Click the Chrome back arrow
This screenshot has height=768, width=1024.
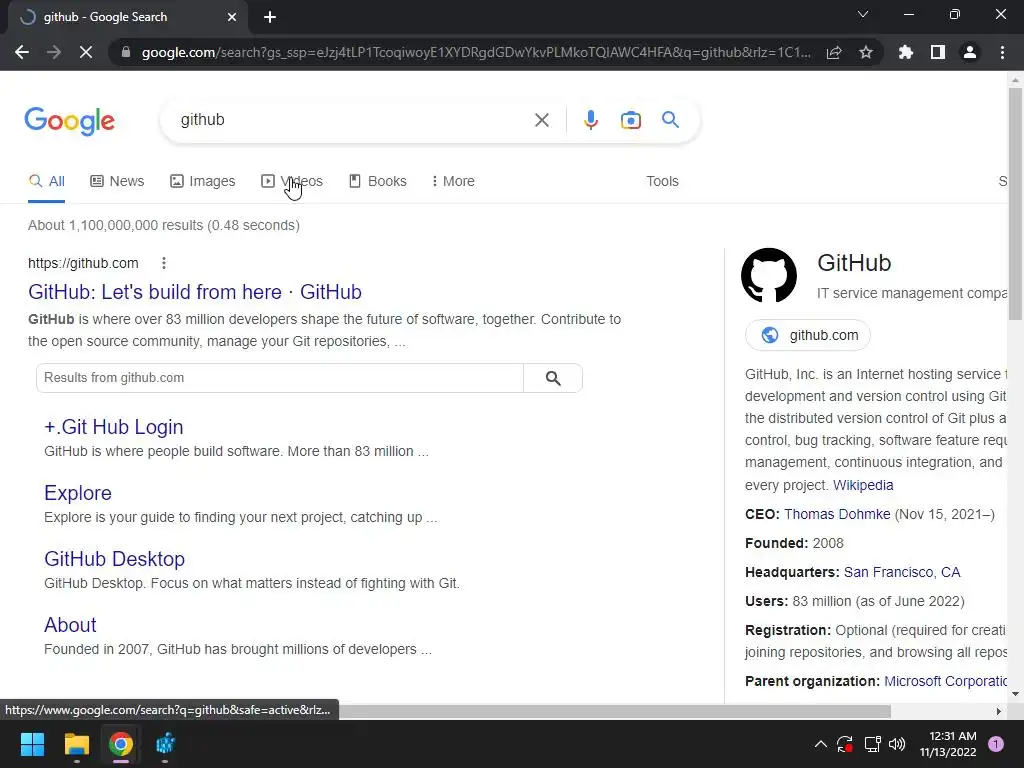click(22, 52)
